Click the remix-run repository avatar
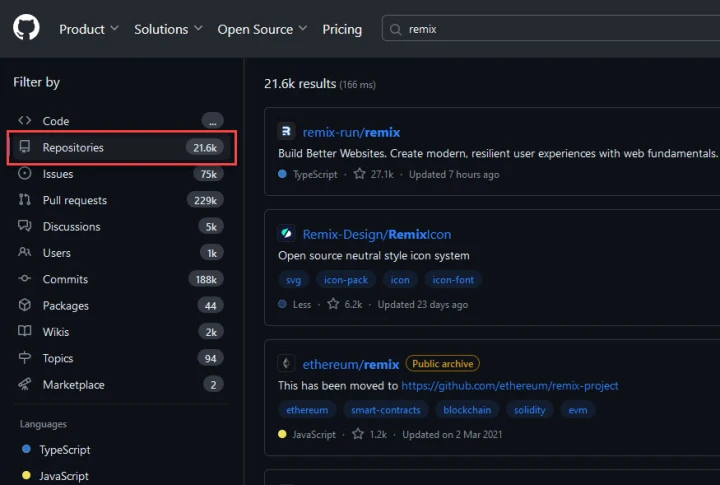This screenshot has width=720, height=485. [x=286, y=132]
